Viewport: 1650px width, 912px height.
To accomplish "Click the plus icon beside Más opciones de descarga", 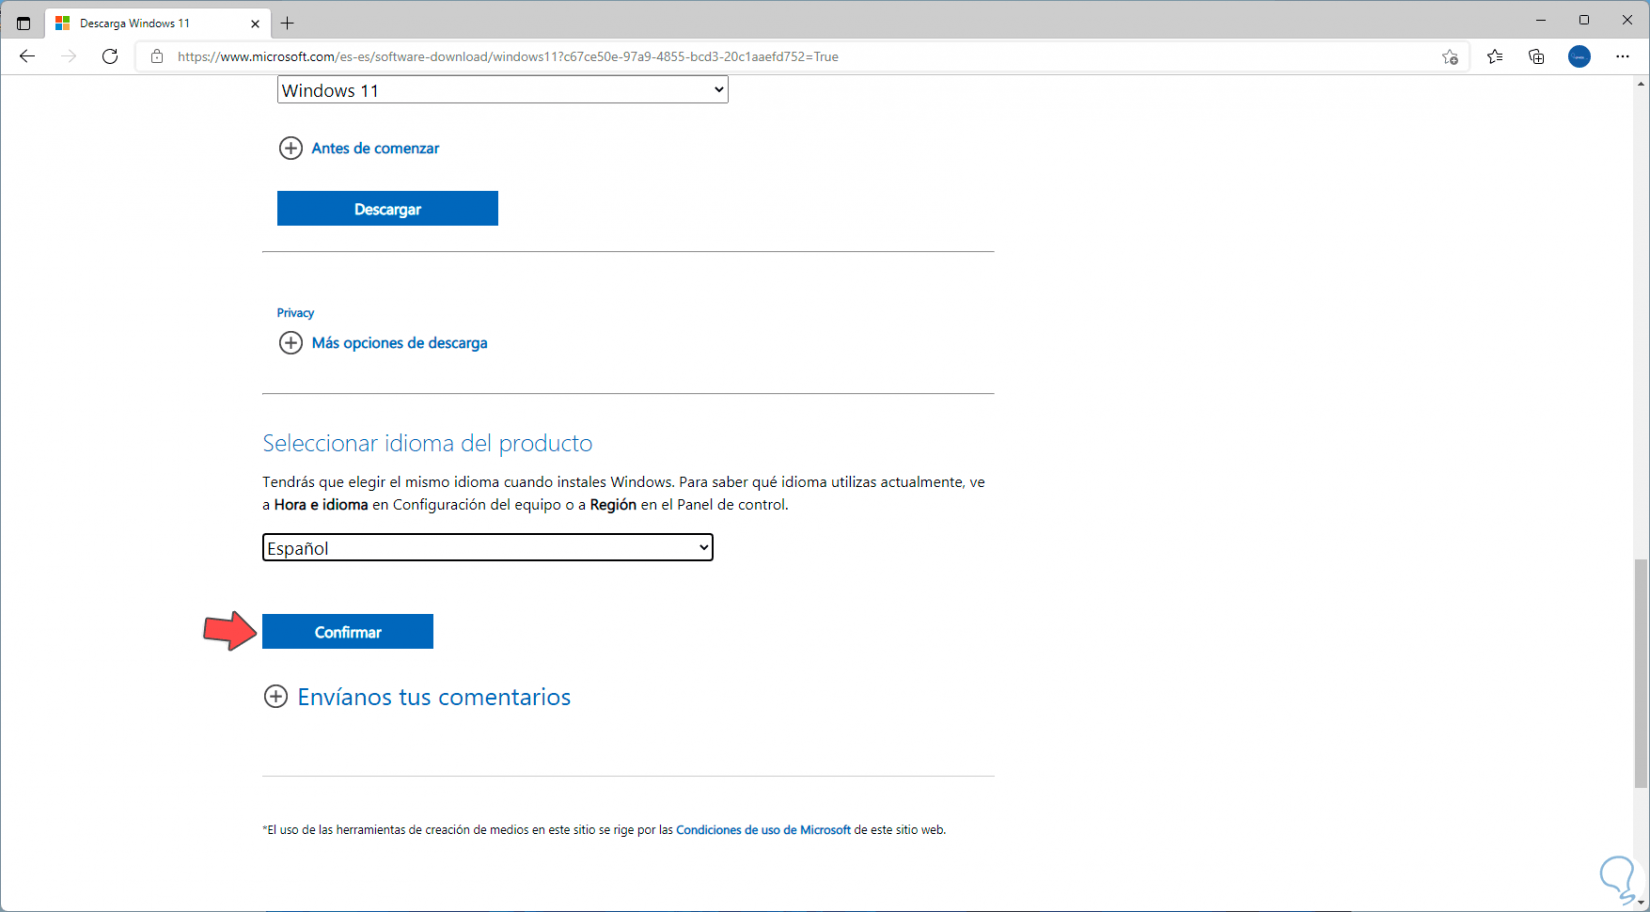I will (290, 343).
